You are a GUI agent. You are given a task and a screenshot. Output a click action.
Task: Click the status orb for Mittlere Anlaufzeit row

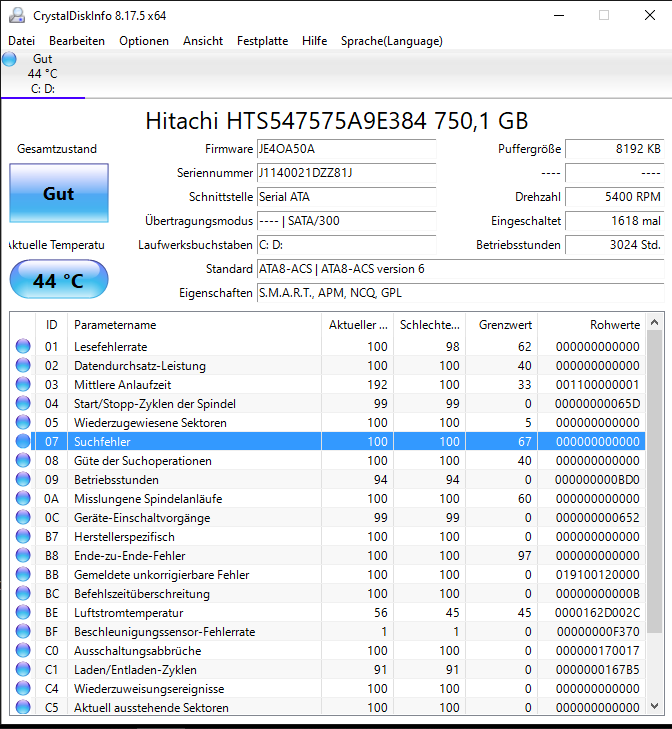(23, 384)
